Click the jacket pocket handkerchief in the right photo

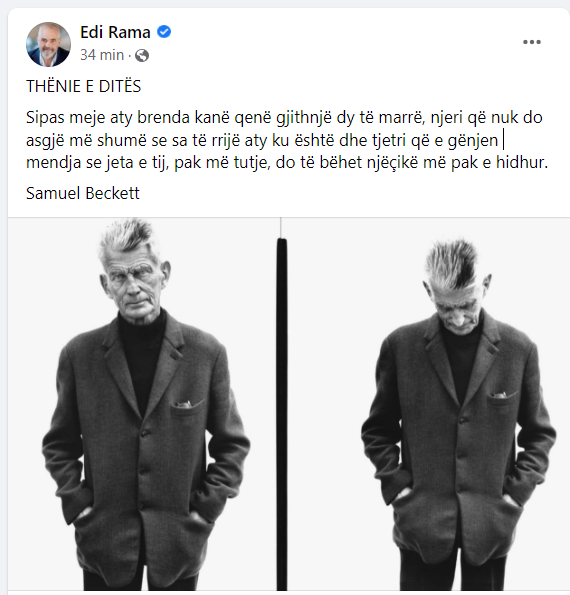tap(499, 395)
